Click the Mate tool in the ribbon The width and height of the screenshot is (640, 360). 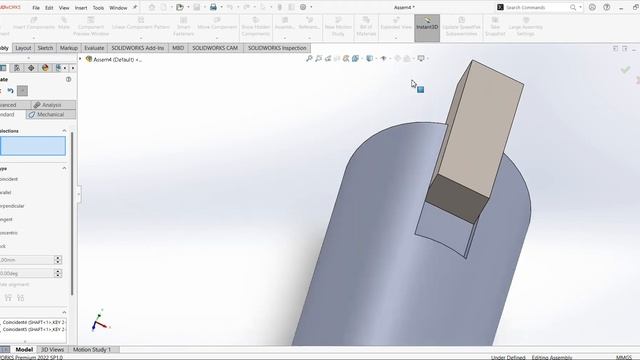(64, 24)
